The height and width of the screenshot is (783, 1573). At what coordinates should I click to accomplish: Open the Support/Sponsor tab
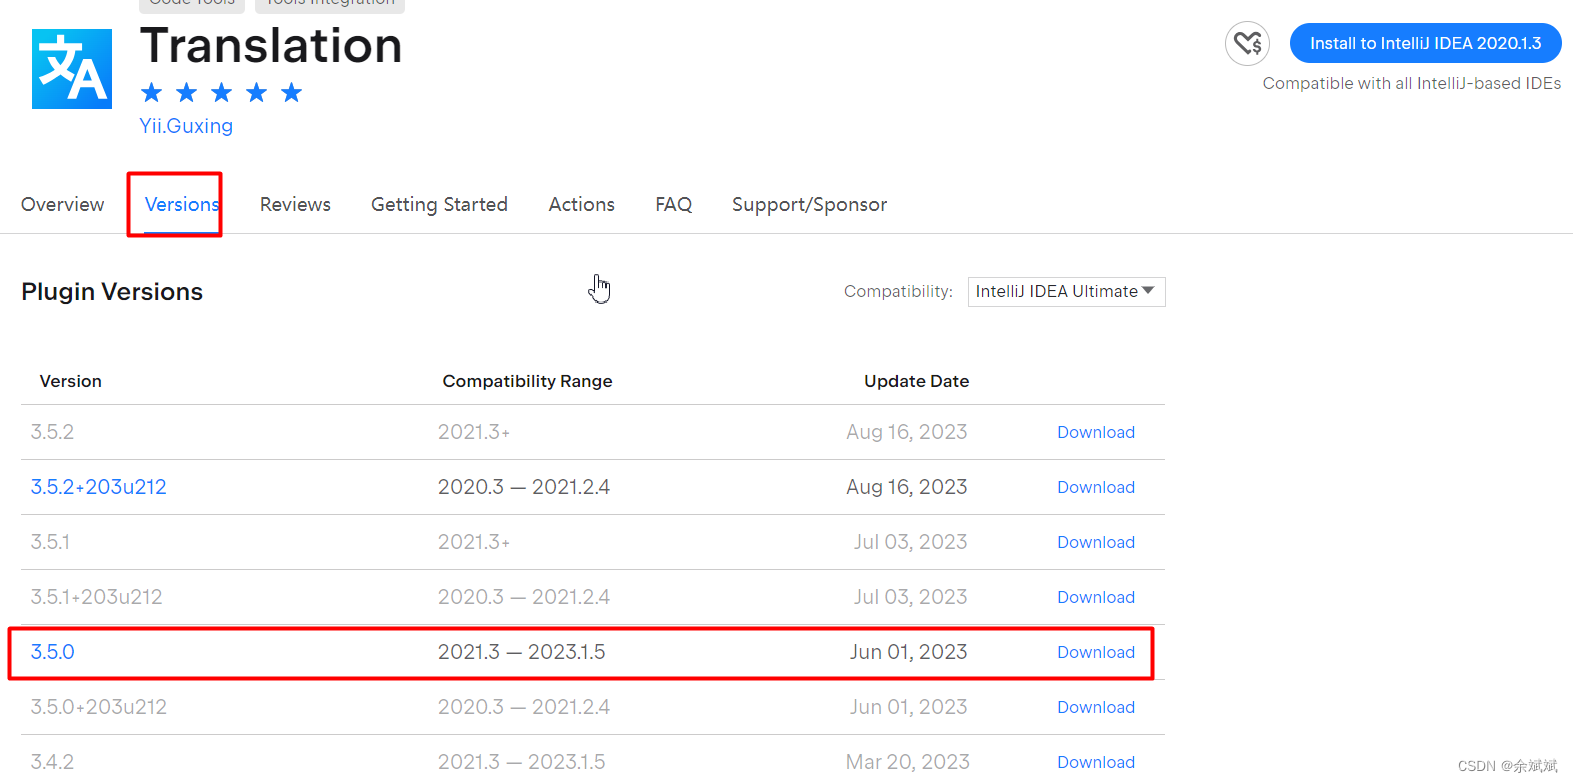[x=809, y=204]
